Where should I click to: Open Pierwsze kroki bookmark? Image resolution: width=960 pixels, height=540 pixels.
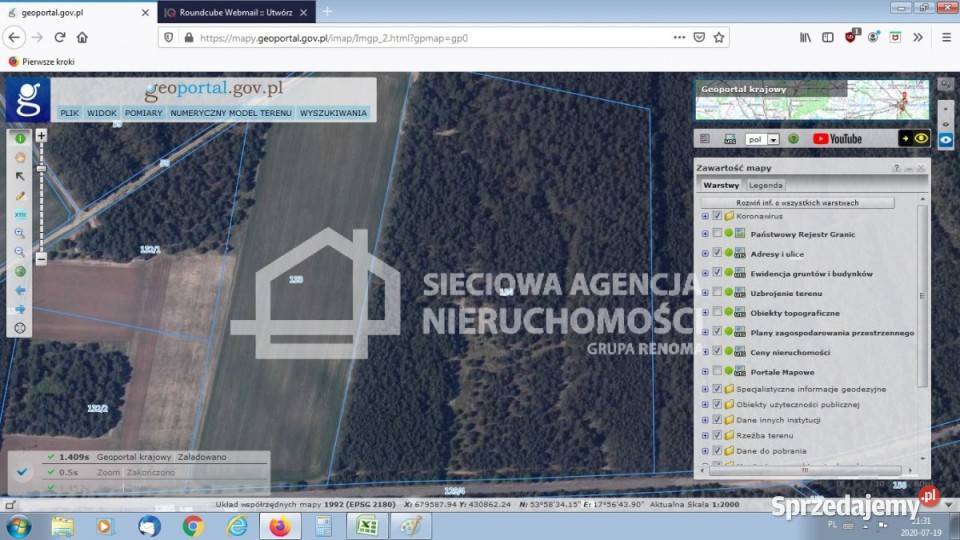tap(42, 61)
